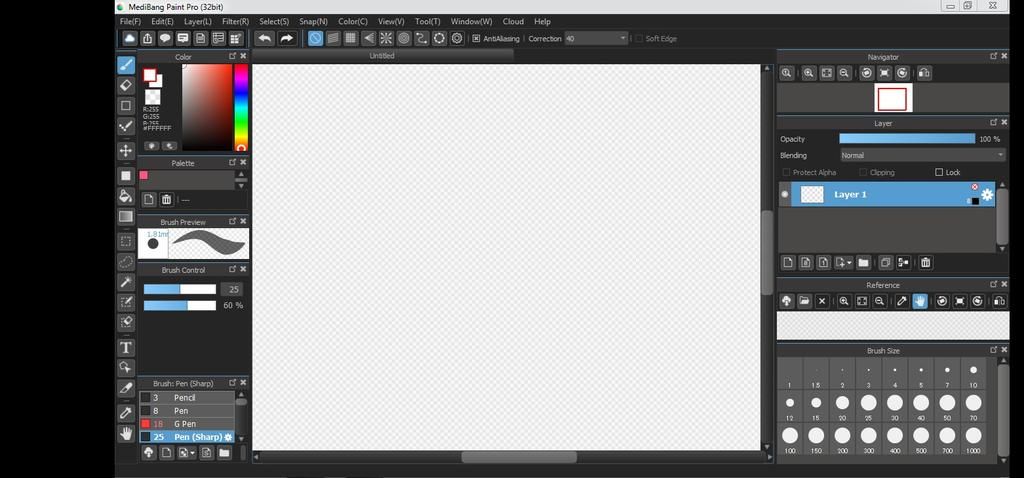Enable the parallel lines snap
This screenshot has height=478, width=1024.
333,39
